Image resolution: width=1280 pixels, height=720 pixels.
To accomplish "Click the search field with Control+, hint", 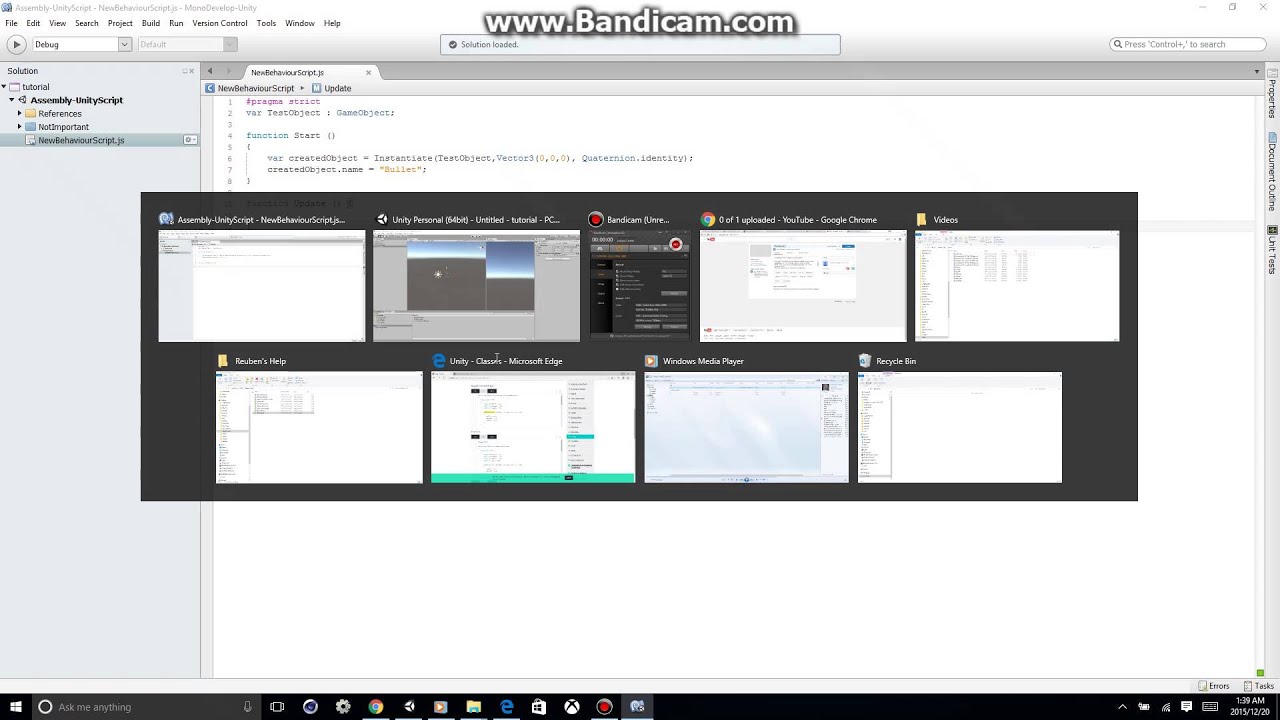I will coord(1188,44).
